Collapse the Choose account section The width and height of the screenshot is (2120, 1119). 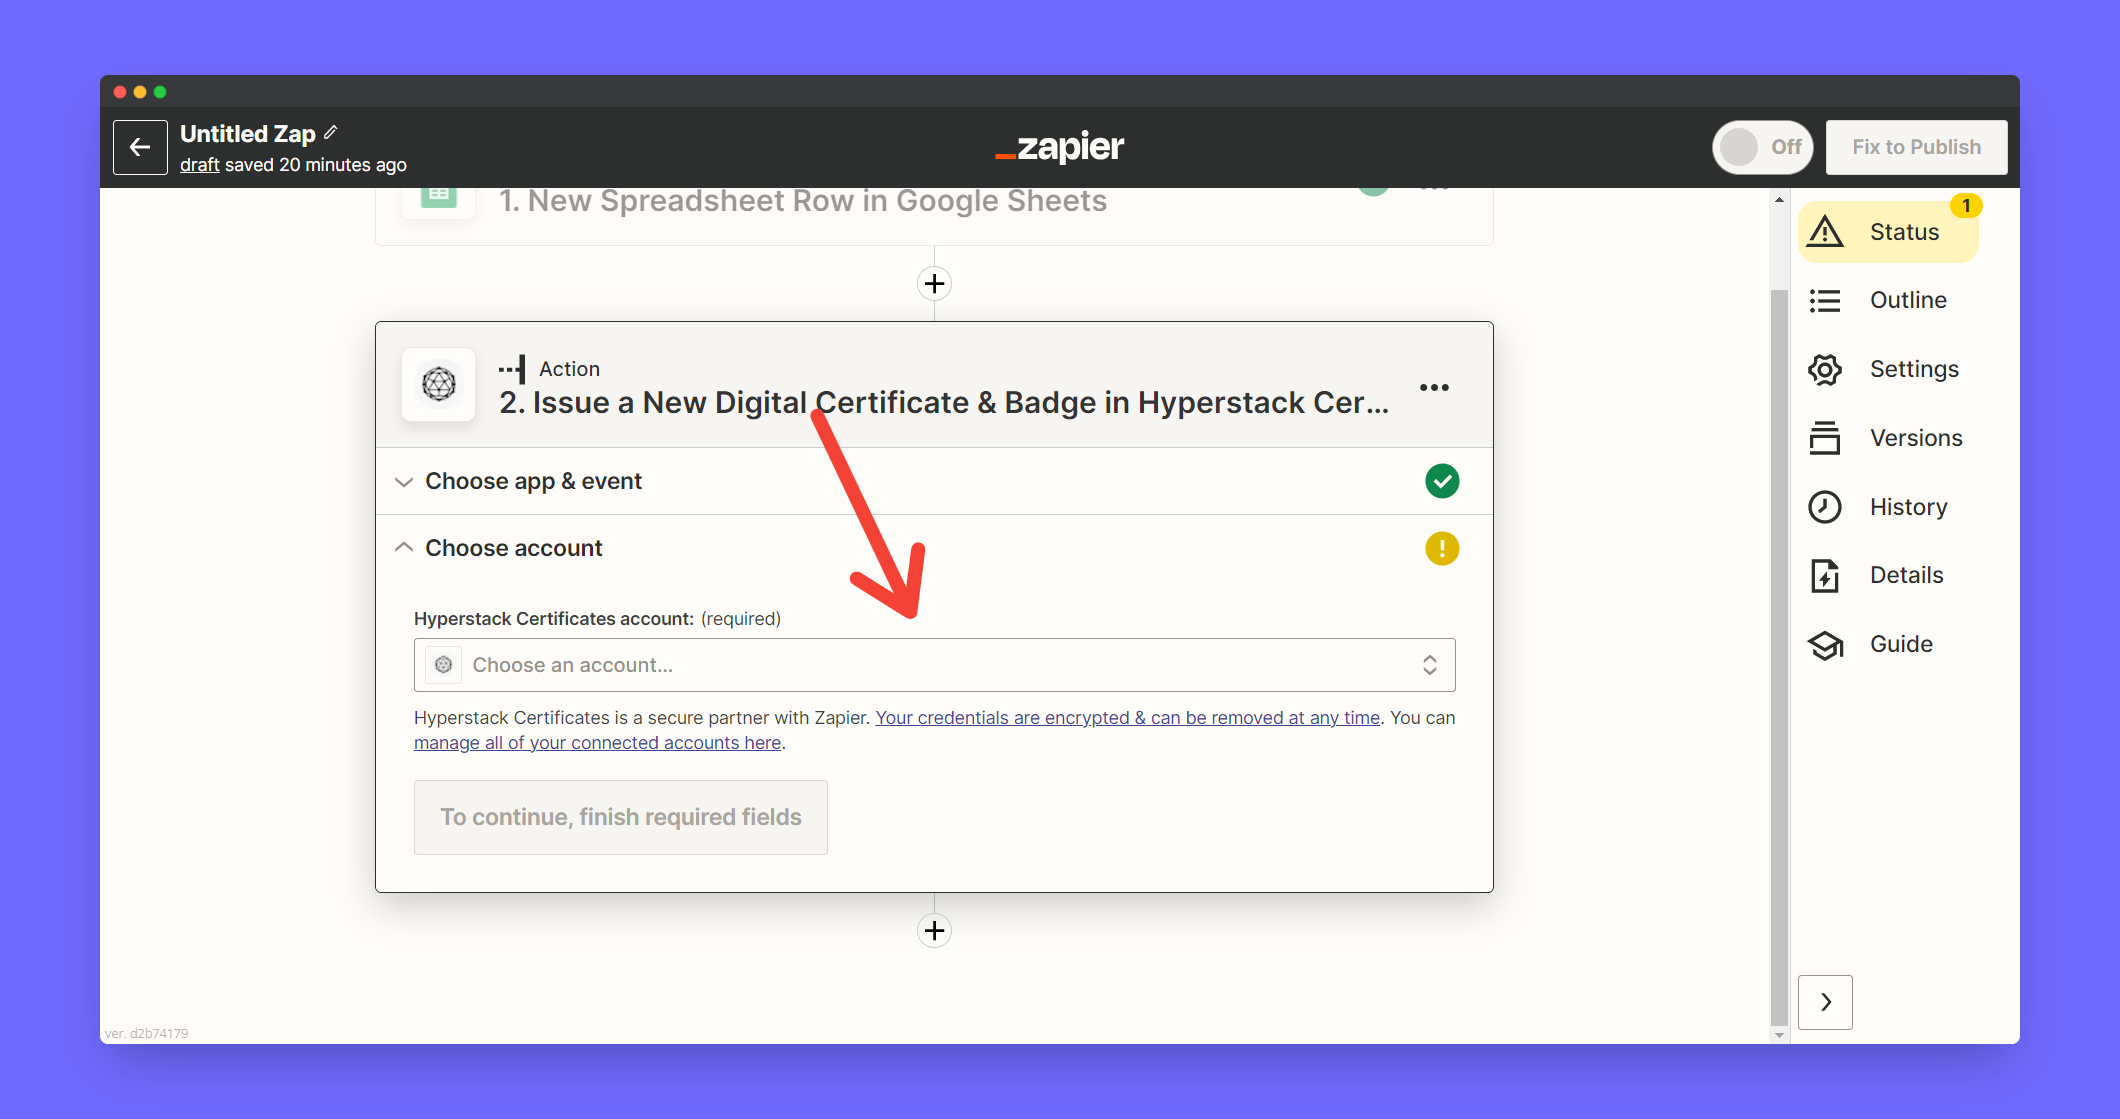(513, 548)
